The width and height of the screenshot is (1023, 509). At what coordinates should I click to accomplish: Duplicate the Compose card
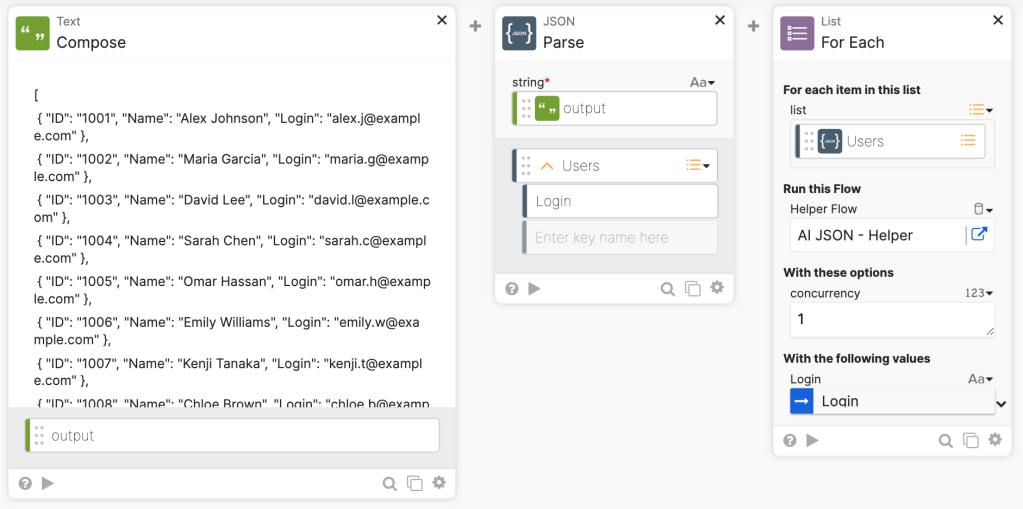coord(414,484)
